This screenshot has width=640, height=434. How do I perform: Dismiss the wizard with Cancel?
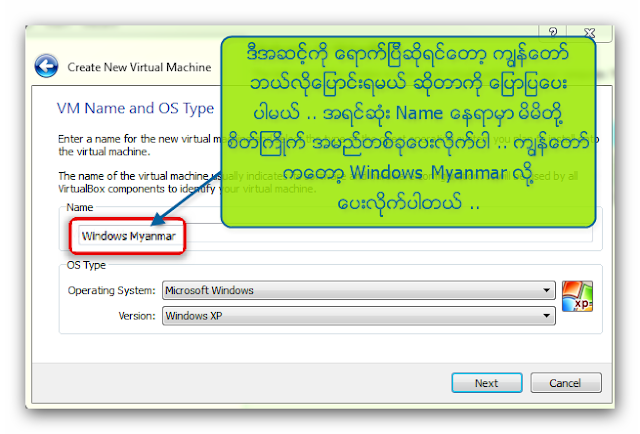565,383
